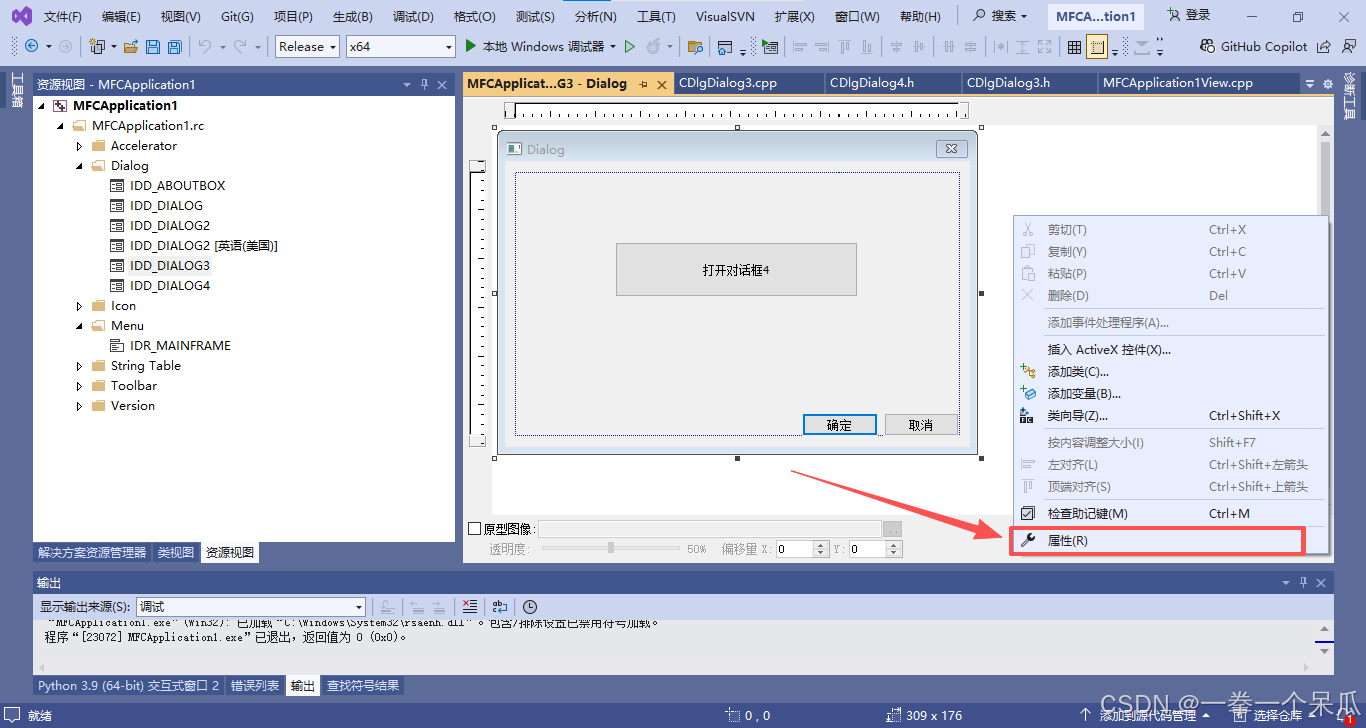Click 添加到源代码管理 in the status bar

point(1147,715)
